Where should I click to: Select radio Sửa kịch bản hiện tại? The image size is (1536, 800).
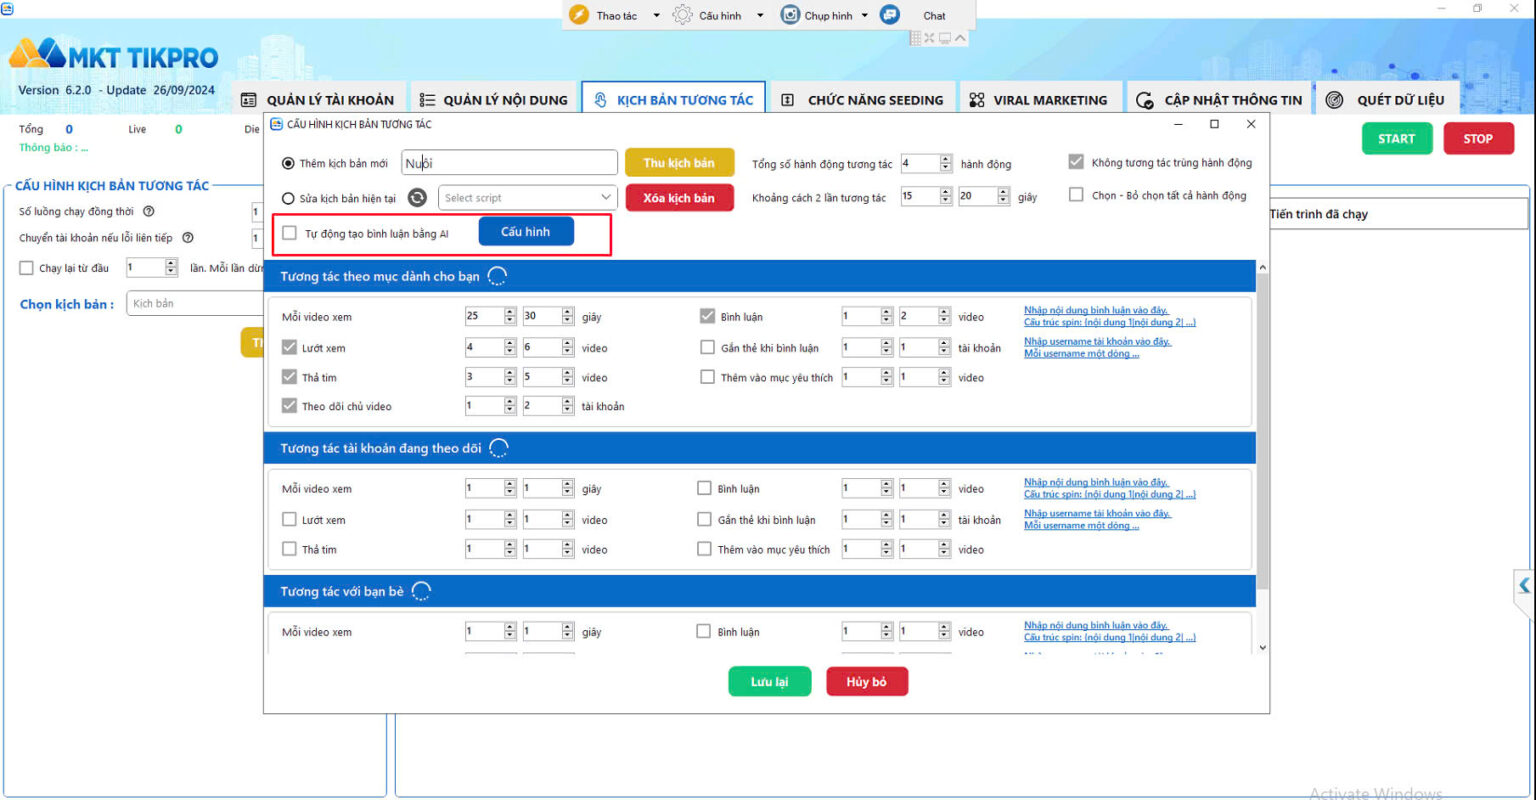(288, 199)
